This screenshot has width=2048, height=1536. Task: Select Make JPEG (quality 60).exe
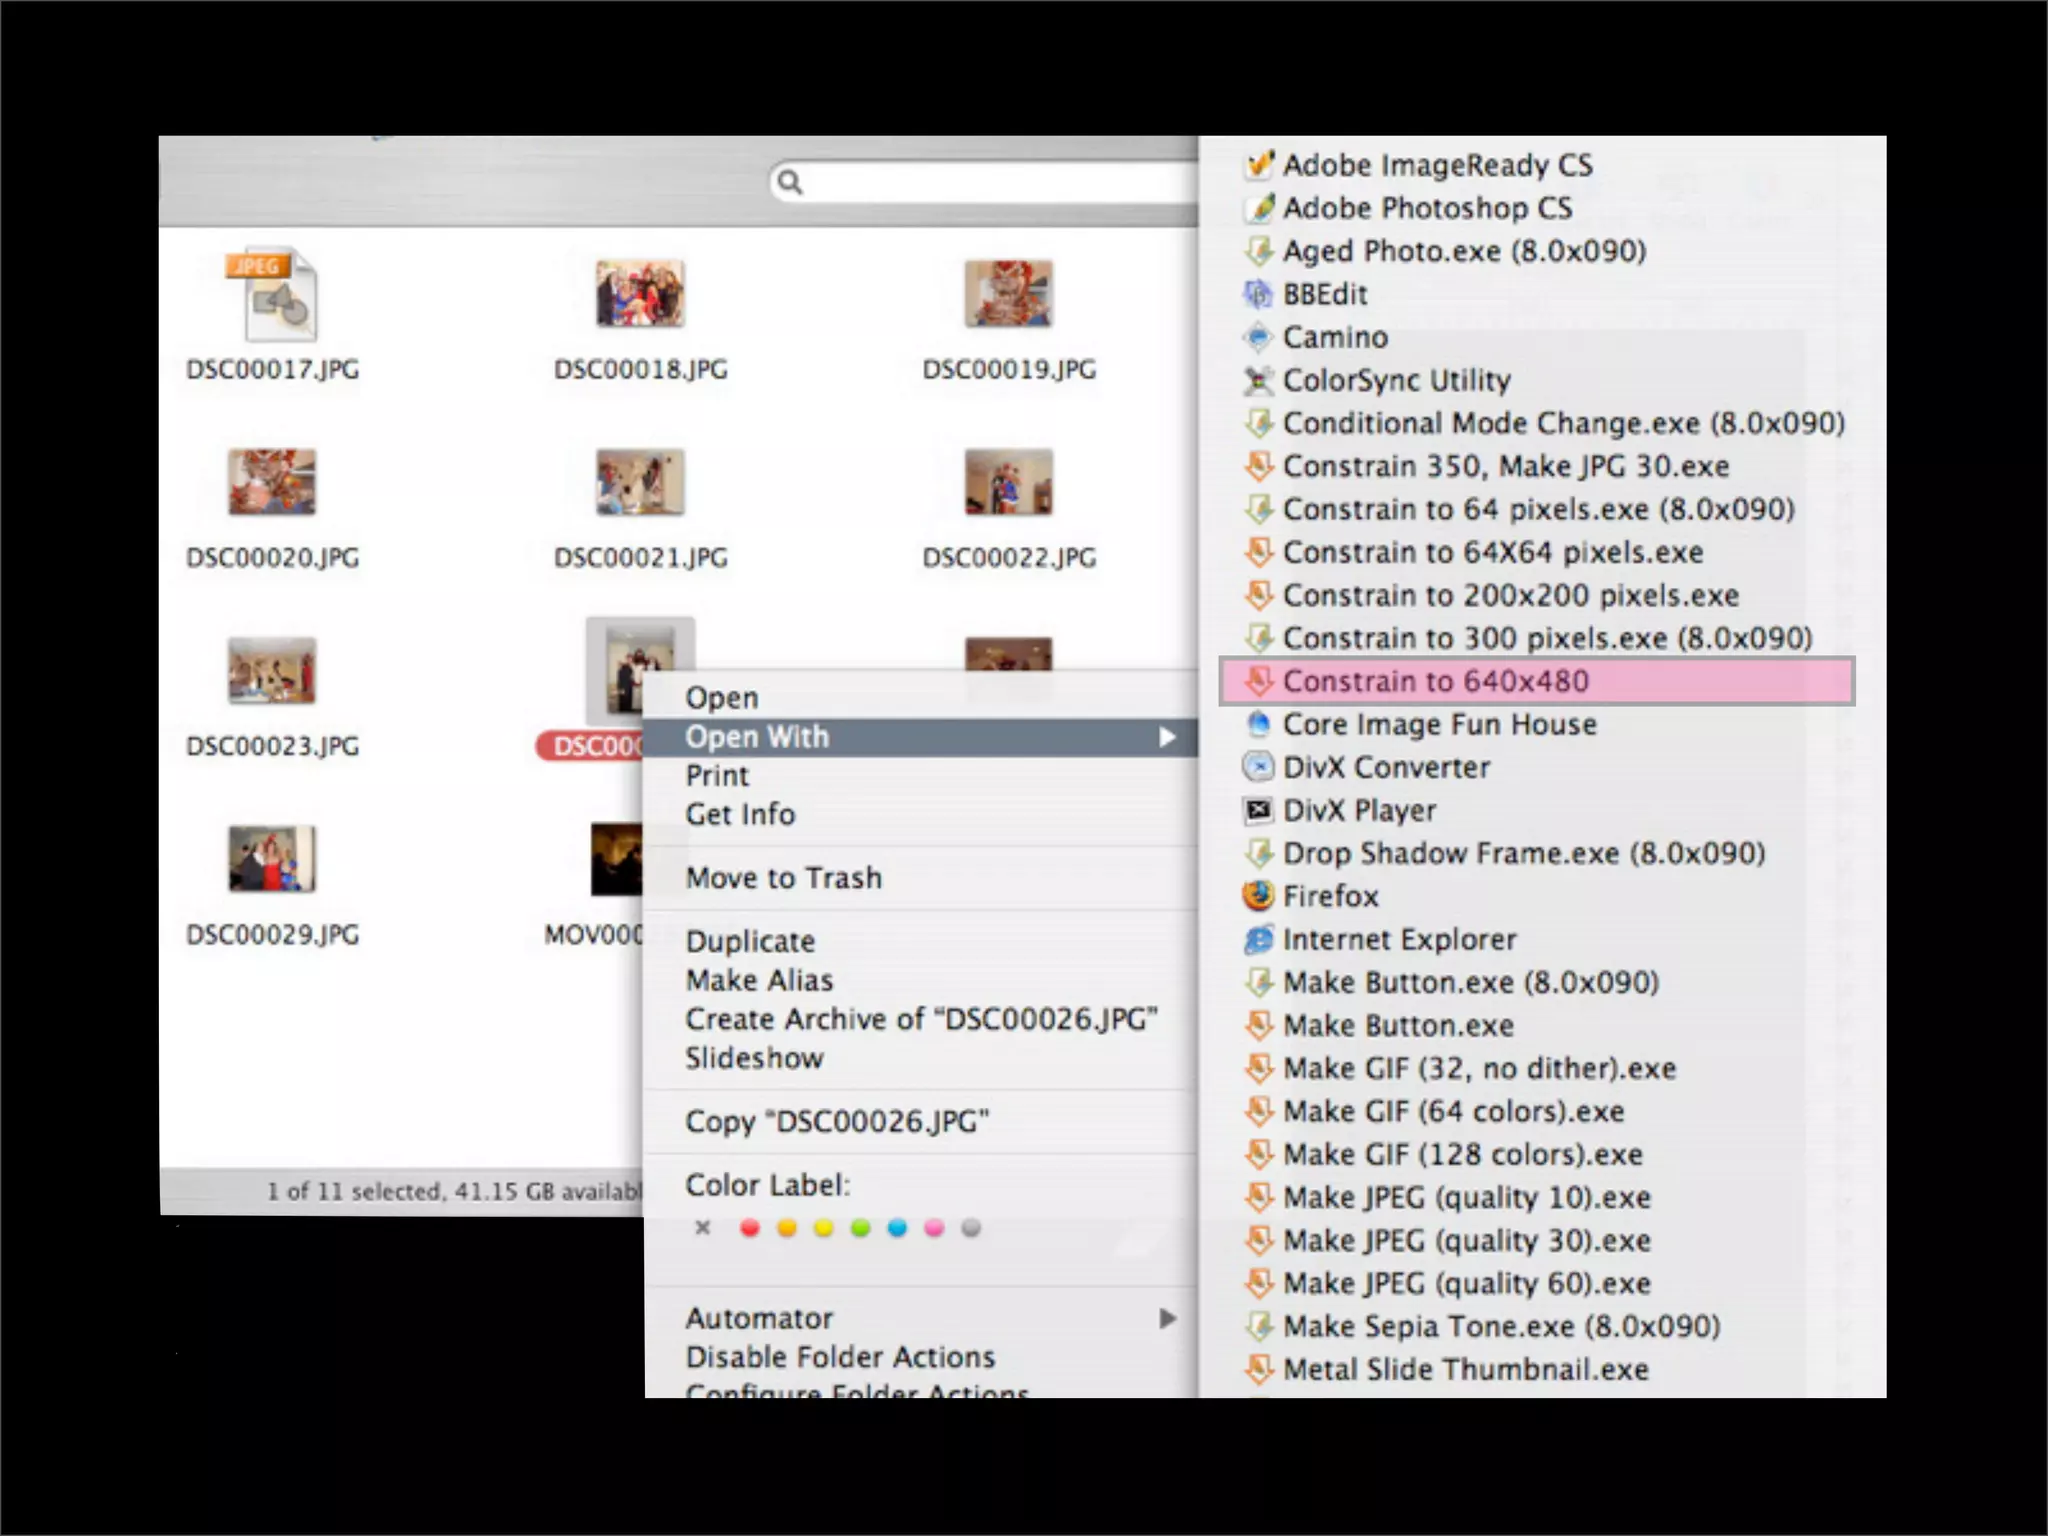coord(1466,1283)
